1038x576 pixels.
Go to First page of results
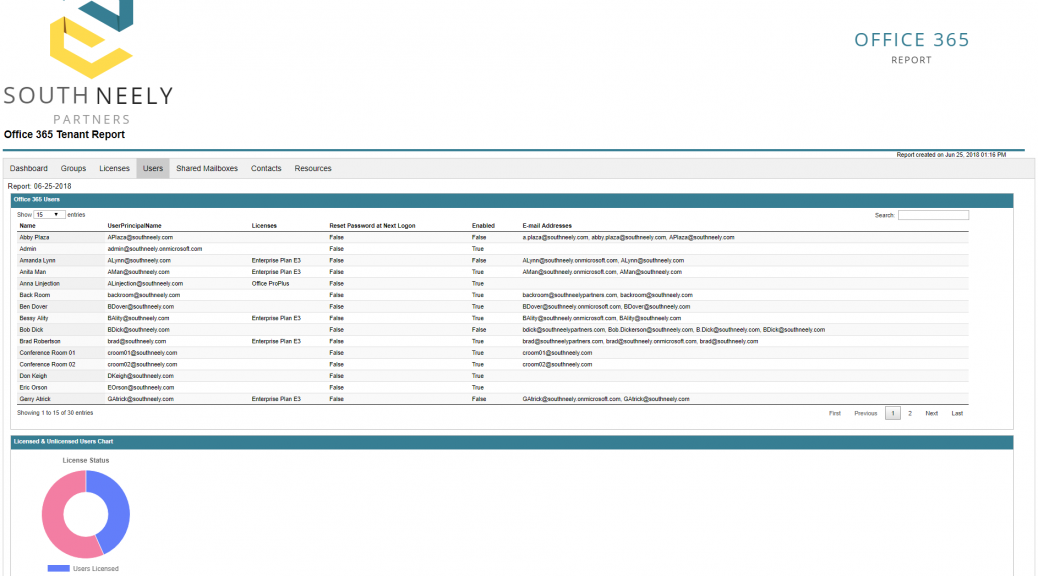[835, 413]
